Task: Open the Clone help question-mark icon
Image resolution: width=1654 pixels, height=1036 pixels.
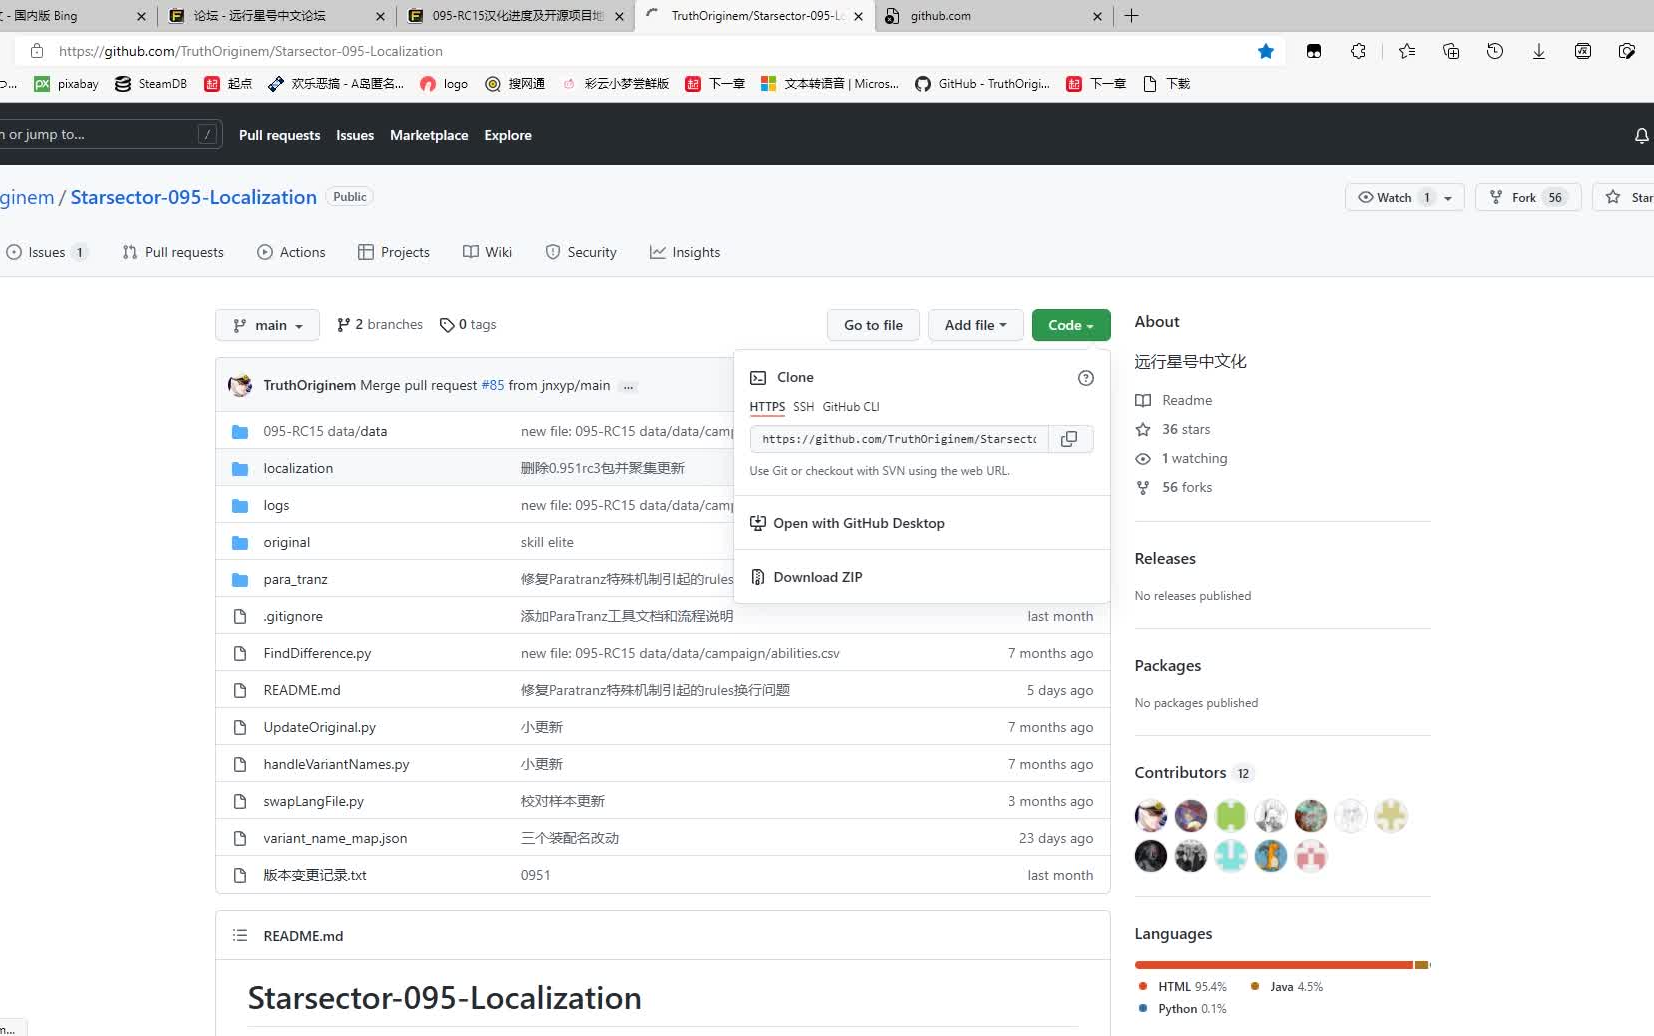Action: 1086,378
